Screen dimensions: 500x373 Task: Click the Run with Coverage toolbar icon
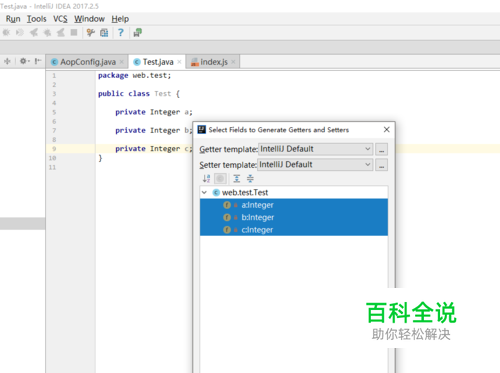pyautogui.click(x=20, y=33)
